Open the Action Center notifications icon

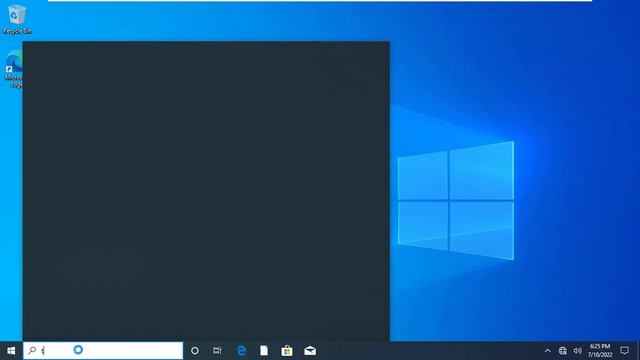[x=624, y=351]
